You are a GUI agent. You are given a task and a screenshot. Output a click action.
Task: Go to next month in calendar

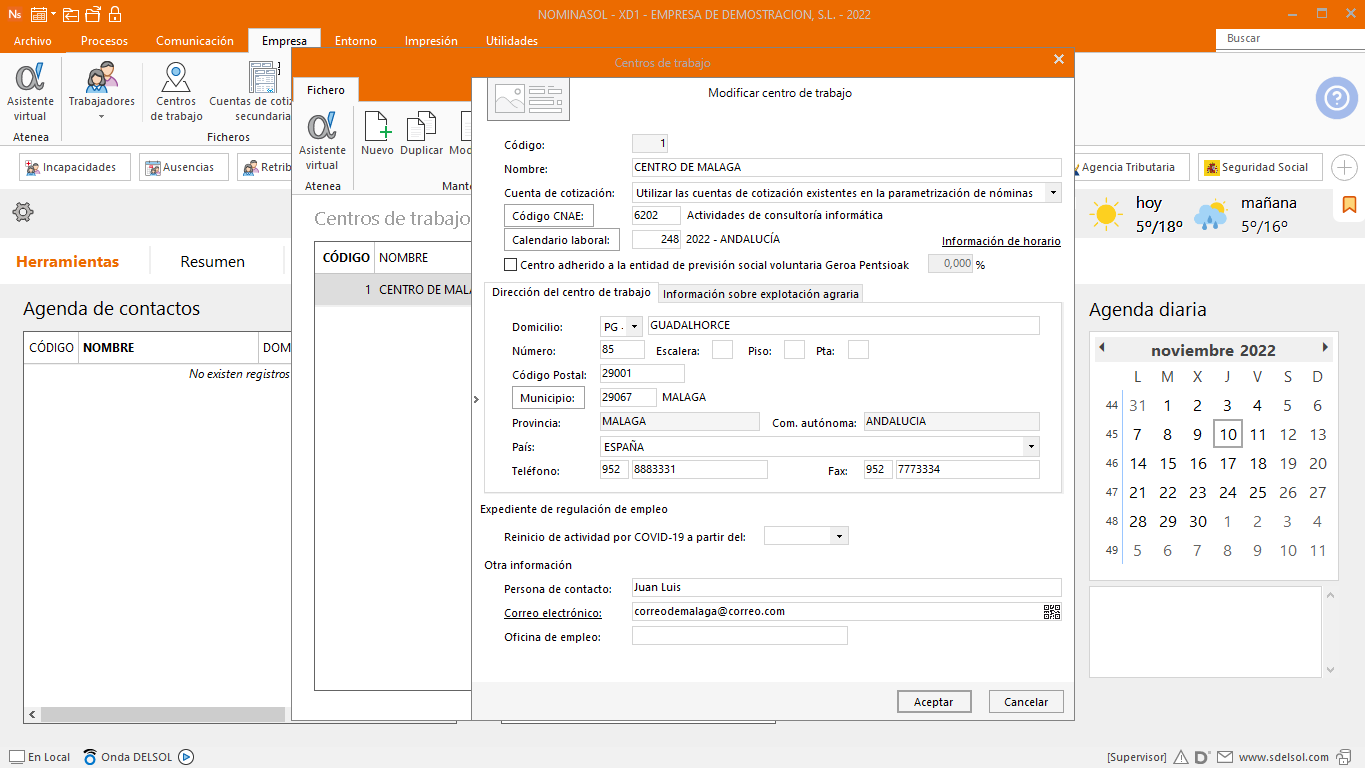pos(1325,348)
